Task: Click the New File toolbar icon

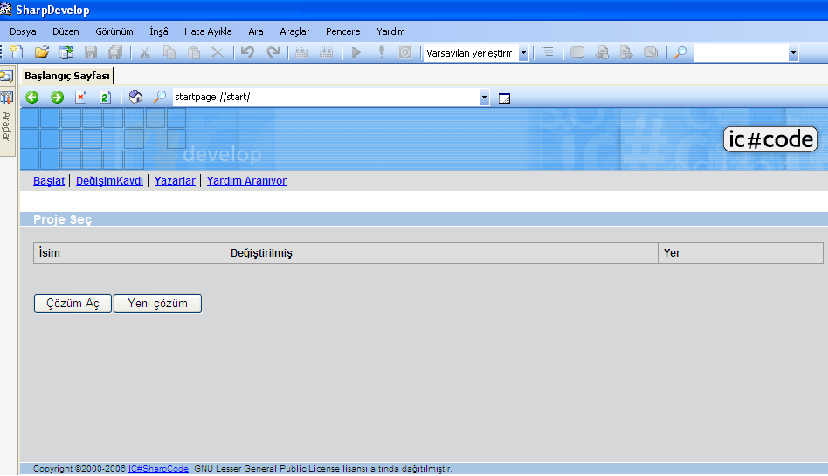Action: [x=17, y=52]
